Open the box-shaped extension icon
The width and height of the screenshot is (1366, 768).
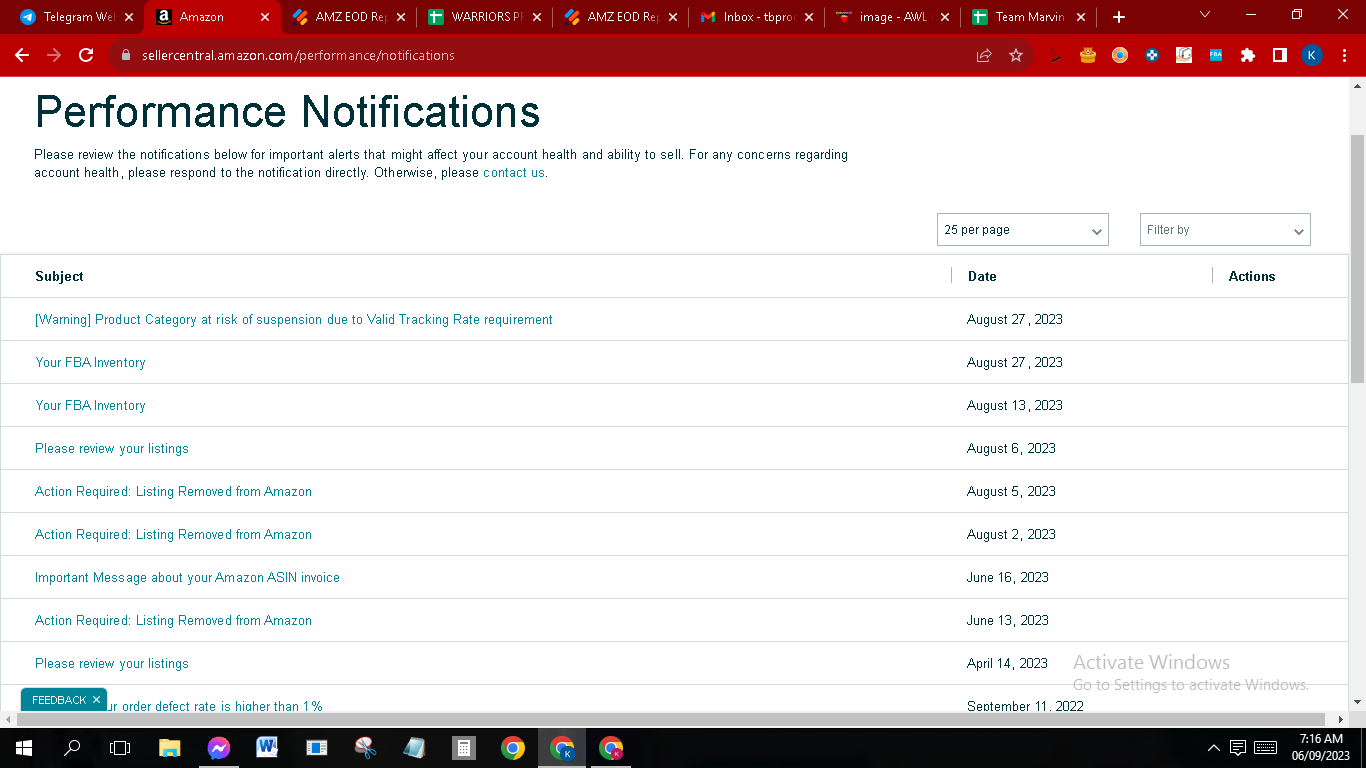point(1184,56)
